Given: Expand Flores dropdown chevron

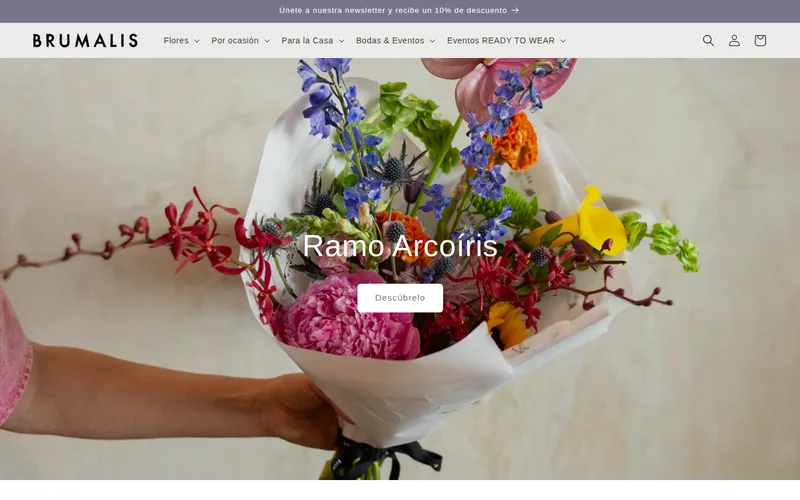Looking at the screenshot, I should point(197,41).
